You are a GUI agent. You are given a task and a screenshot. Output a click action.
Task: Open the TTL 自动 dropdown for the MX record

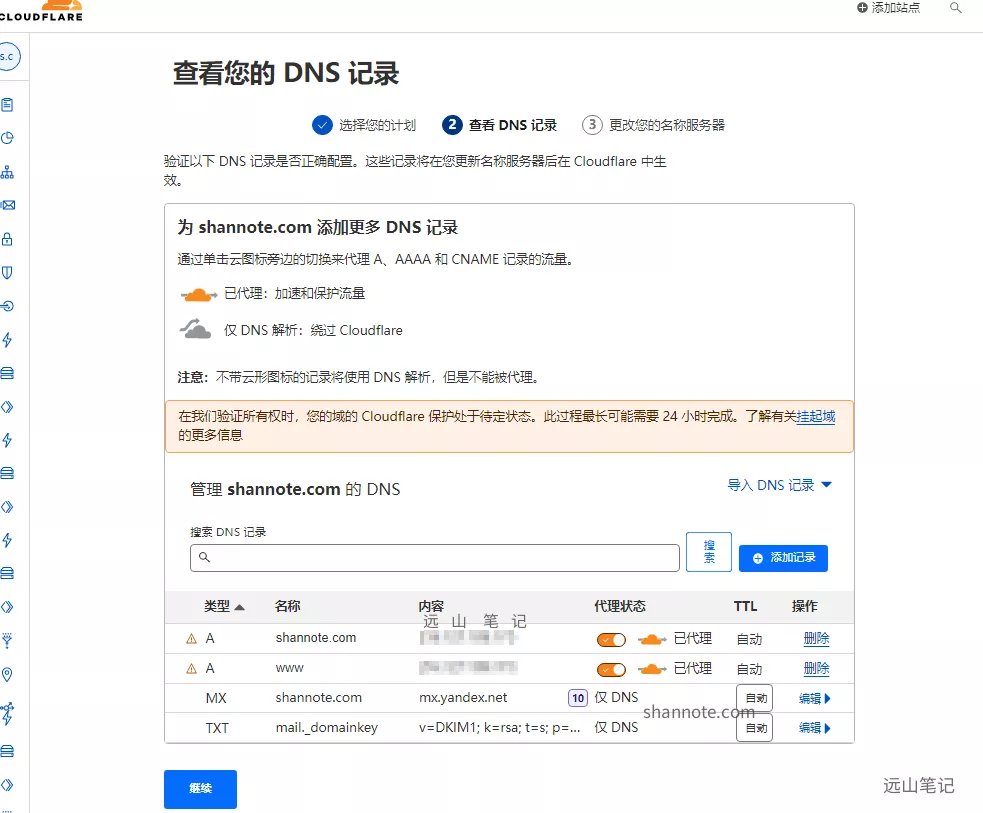755,697
